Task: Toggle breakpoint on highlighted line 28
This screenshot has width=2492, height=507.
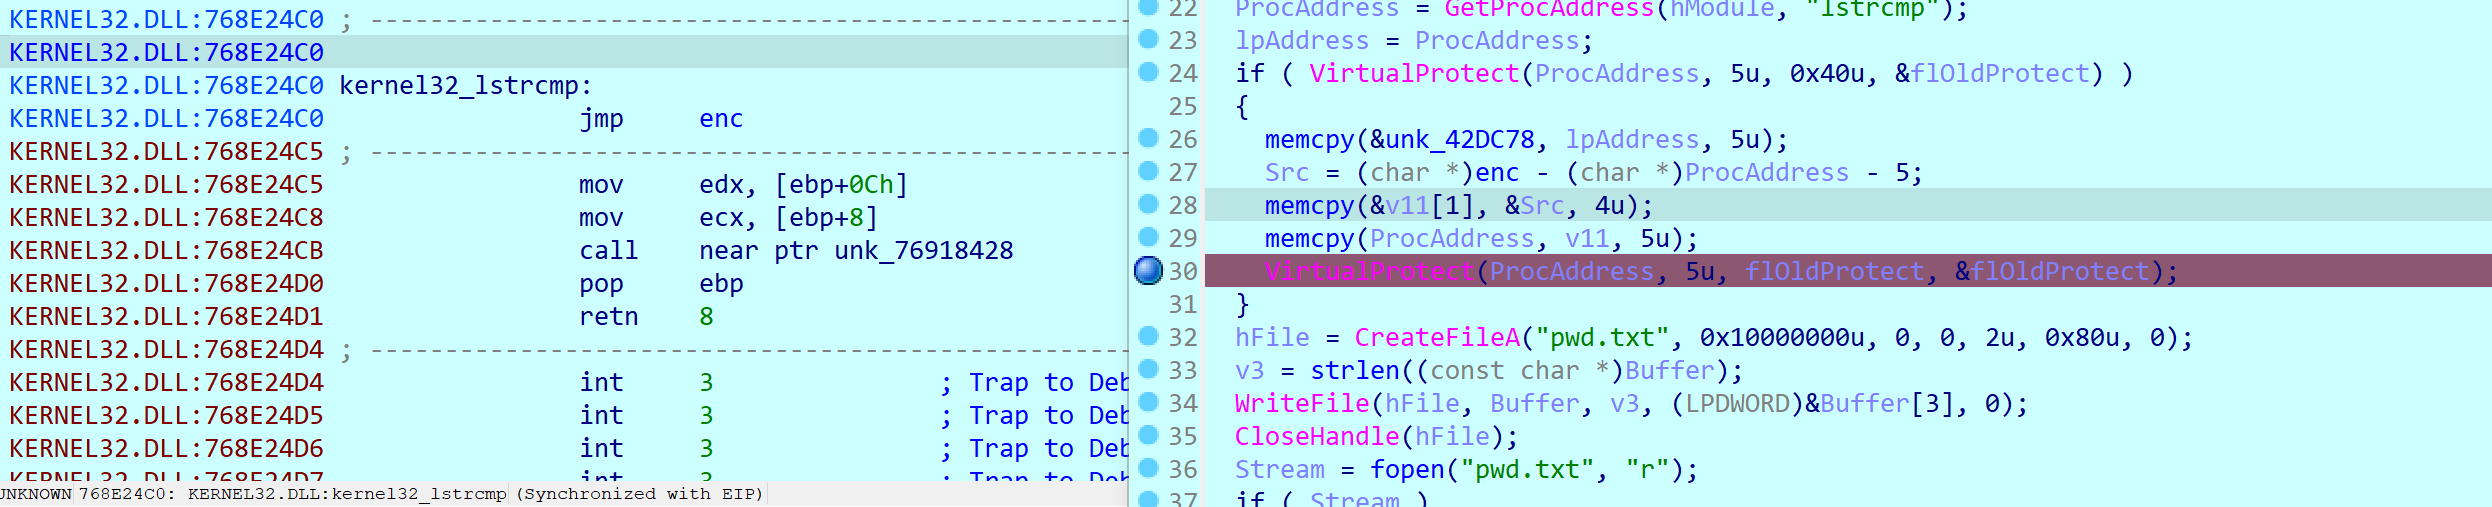Action: click(1149, 204)
